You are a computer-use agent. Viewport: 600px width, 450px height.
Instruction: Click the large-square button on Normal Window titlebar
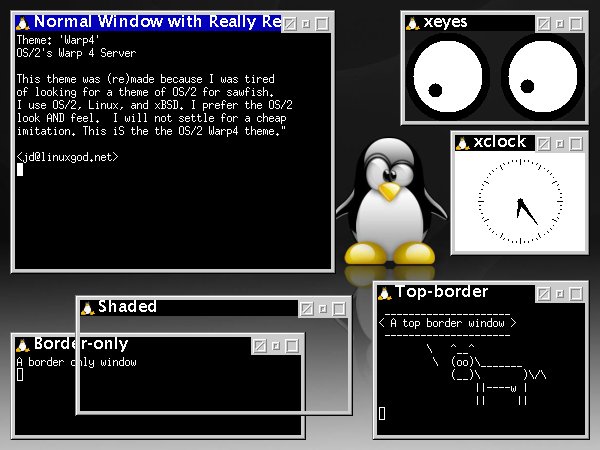click(x=322, y=24)
